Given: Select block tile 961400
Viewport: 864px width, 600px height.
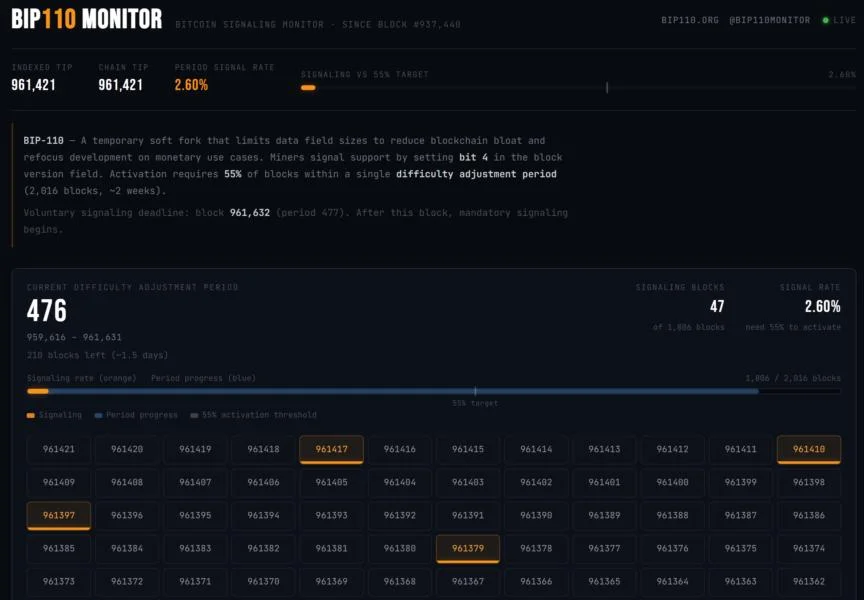Looking at the screenshot, I should tap(672, 483).
